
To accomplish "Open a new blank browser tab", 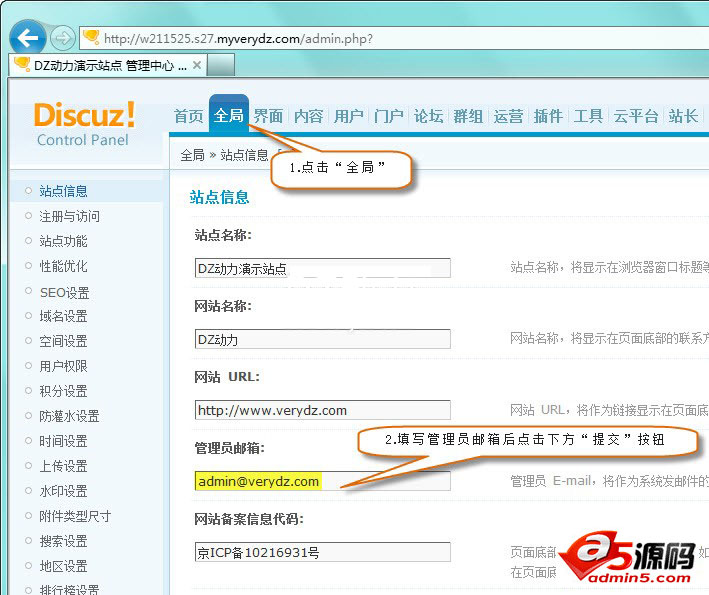I will point(221,65).
